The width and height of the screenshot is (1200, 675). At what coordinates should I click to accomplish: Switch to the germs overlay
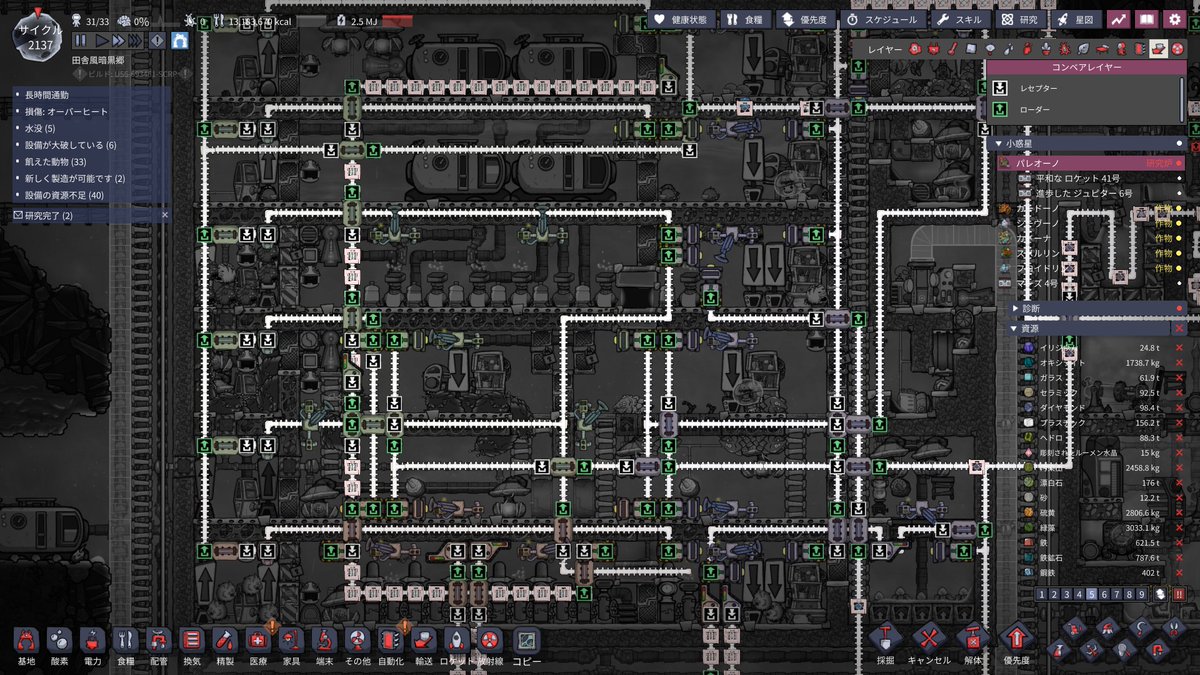[1064, 49]
